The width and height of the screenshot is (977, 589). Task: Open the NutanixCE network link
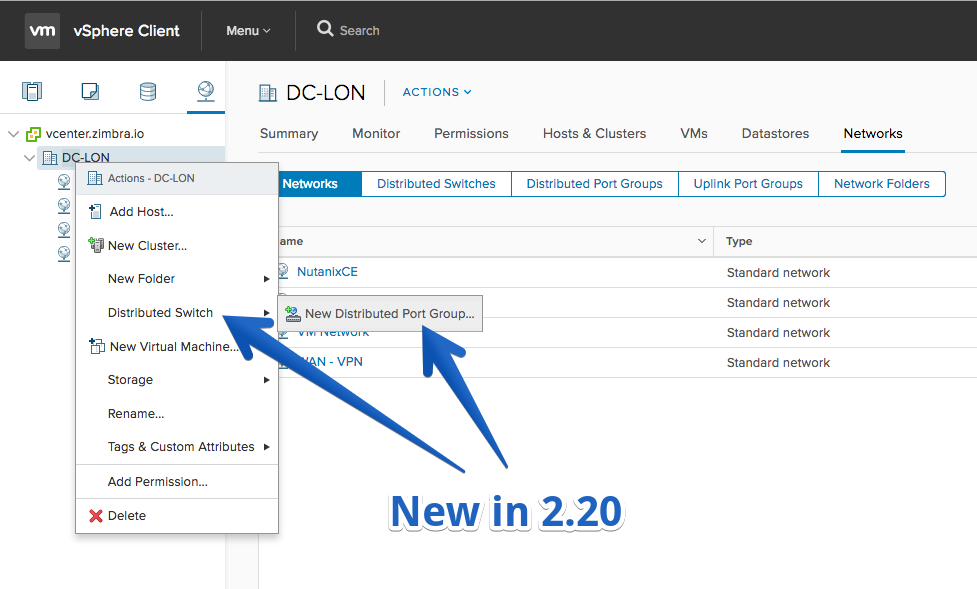[x=327, y=272]
